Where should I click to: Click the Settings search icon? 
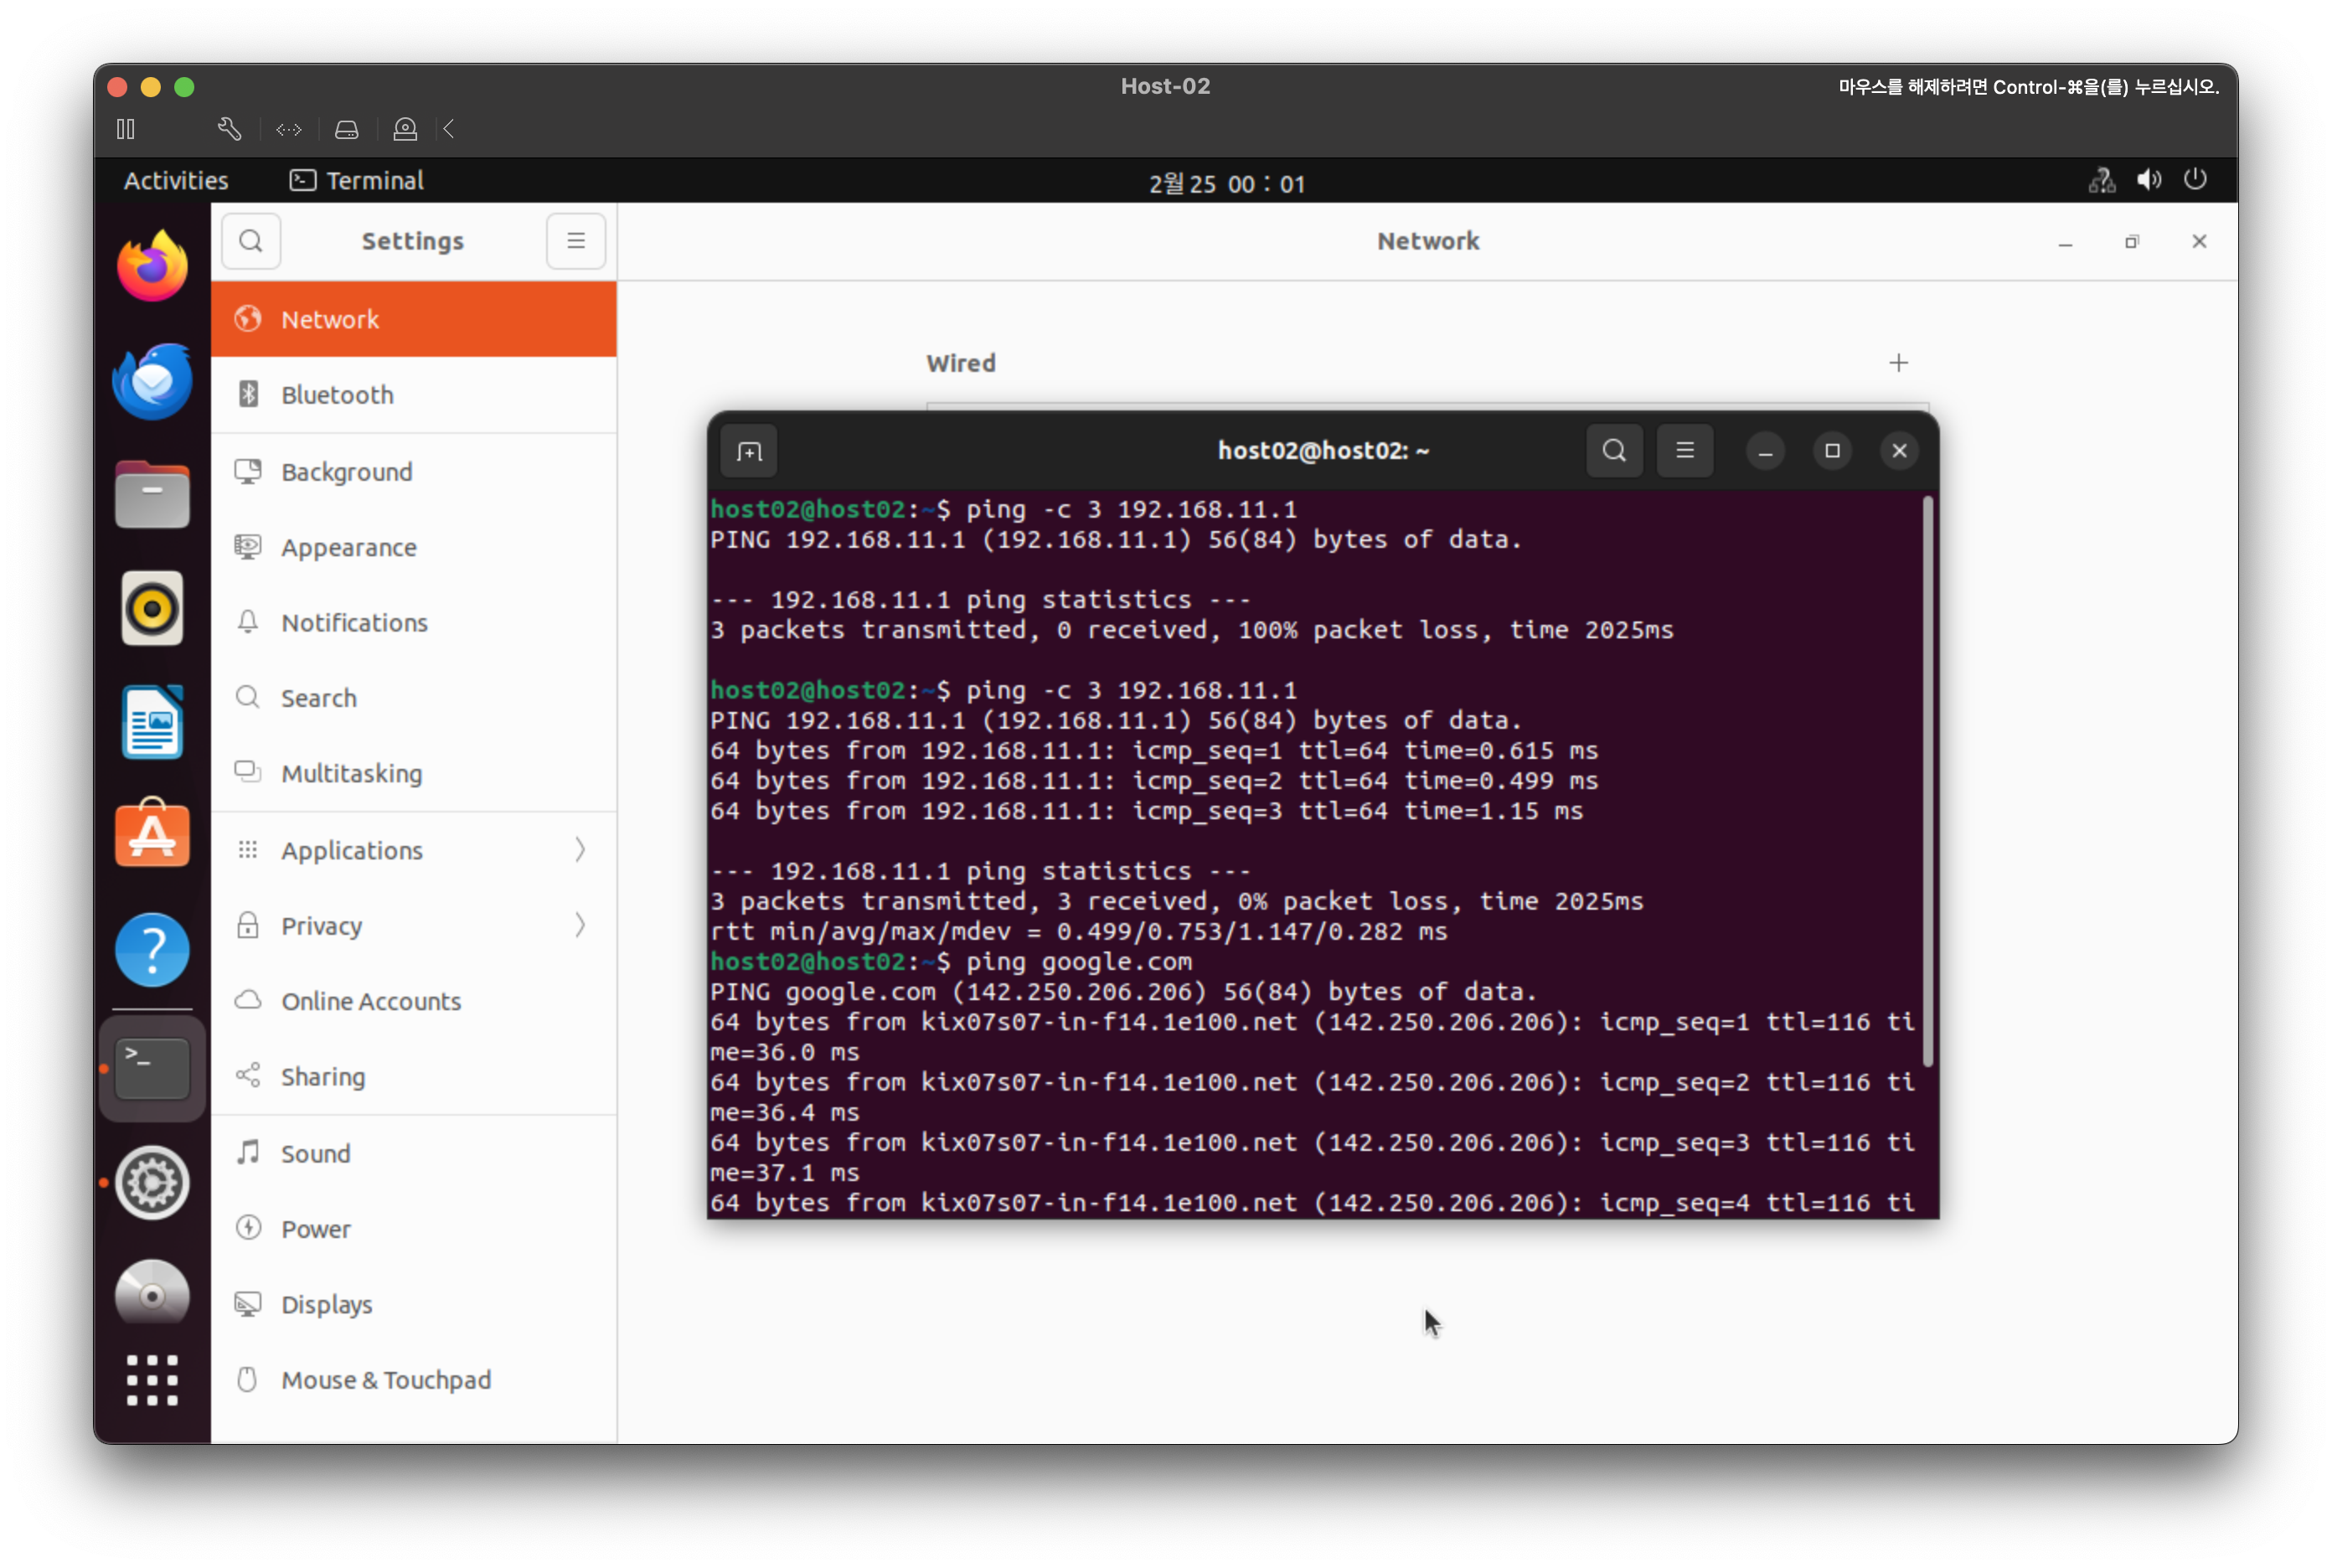click(x=251, y=241)
